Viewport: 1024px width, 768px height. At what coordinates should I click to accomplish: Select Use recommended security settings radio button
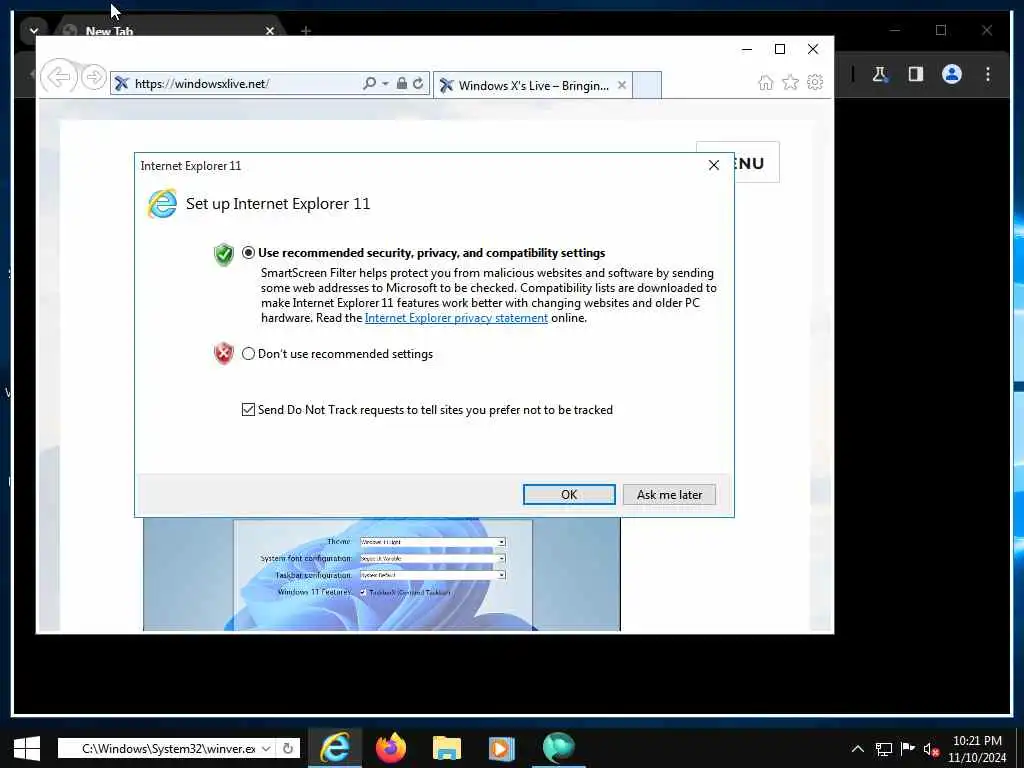tap(248, 253)
